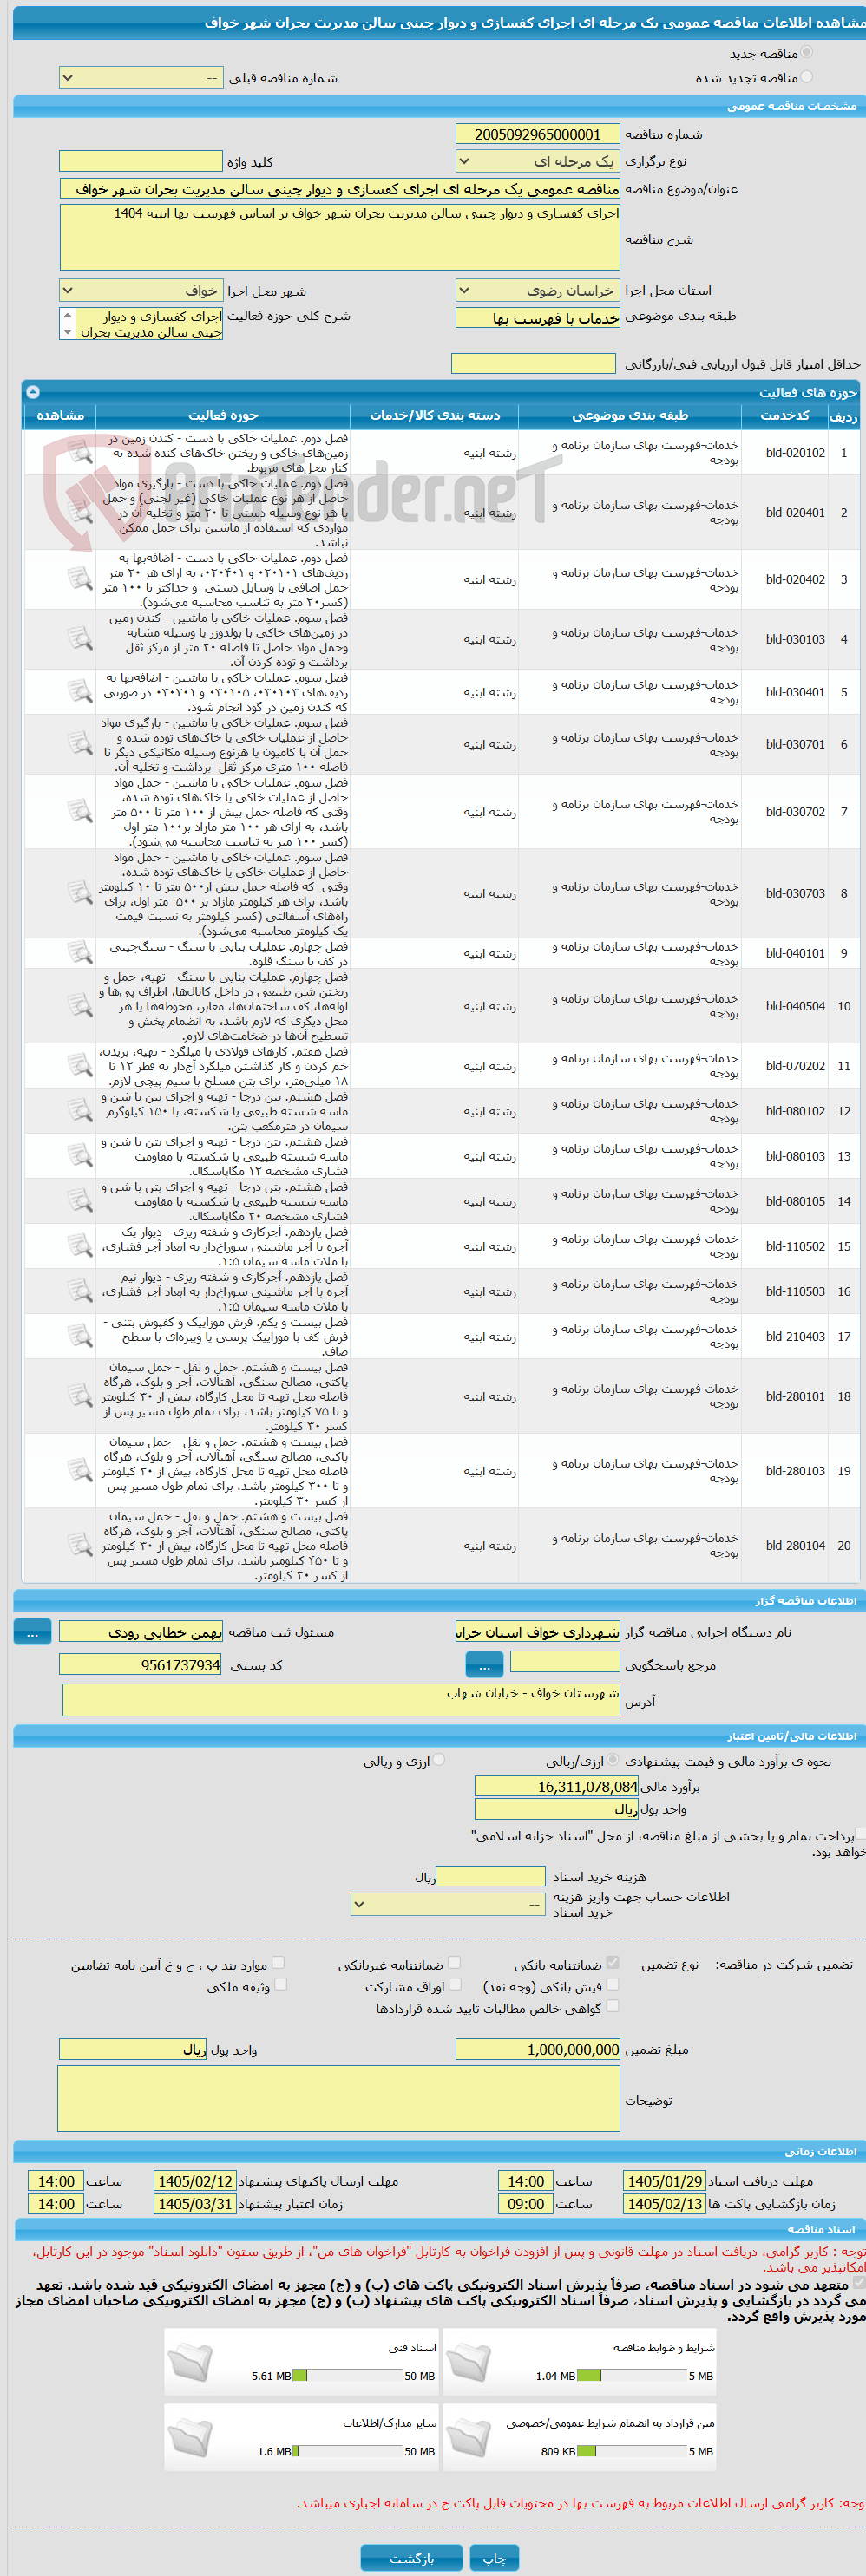This screenshot has height=2576, width=866.
Task: Open view icon for row bld-020401
Action: click(x=80, y=513)
